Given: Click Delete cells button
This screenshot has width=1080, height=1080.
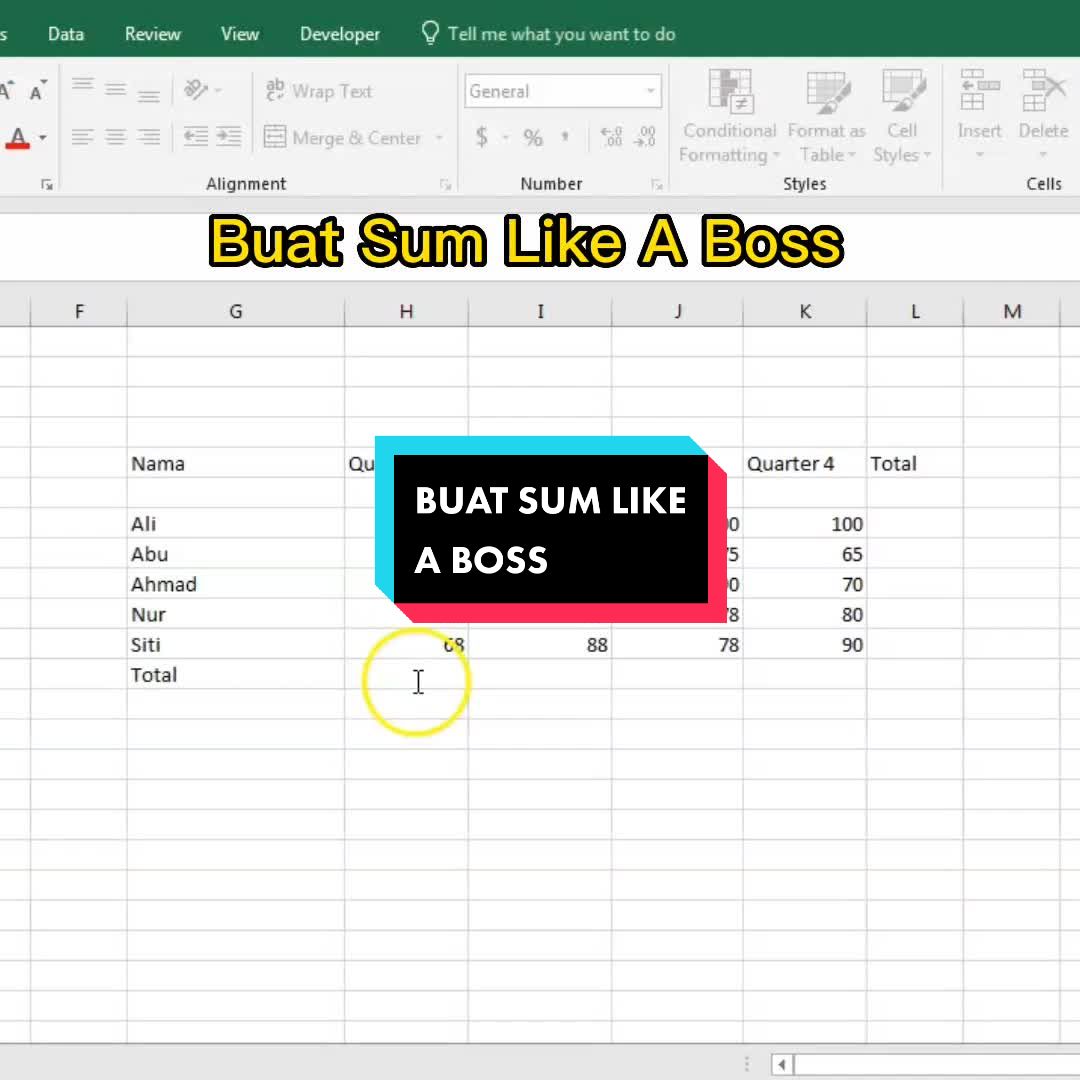Looking at the screenshot, I should [1043, 114].
